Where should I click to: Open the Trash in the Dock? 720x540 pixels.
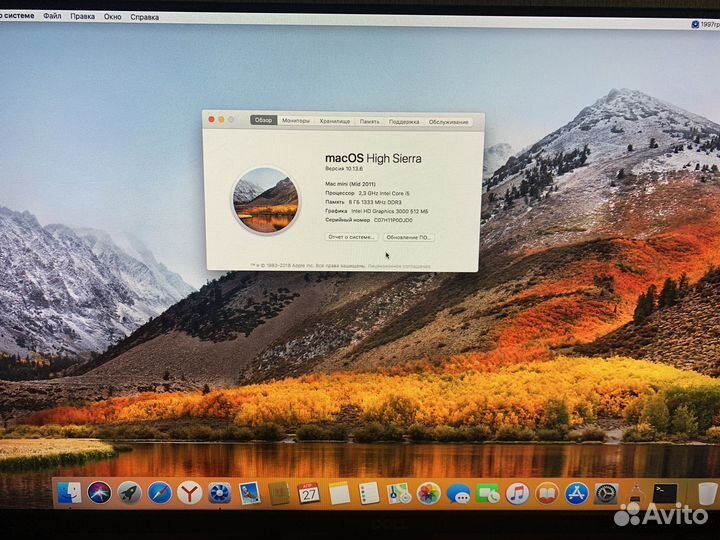[x=707, y=494]
